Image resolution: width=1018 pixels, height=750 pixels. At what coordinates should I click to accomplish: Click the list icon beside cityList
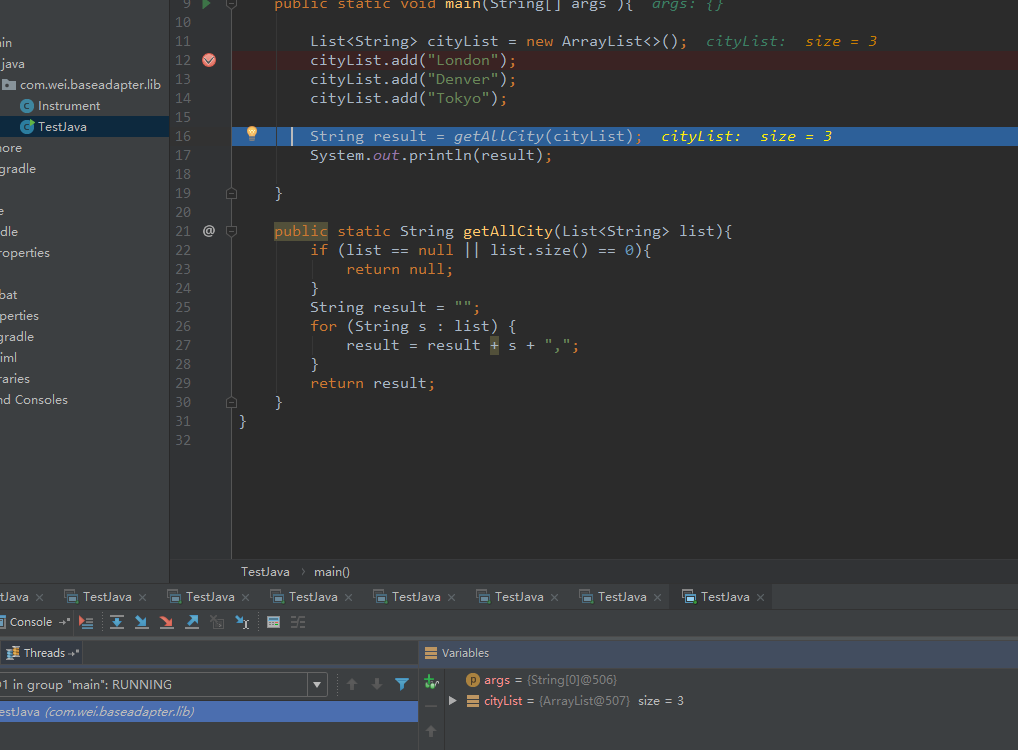tap(473, 701)
